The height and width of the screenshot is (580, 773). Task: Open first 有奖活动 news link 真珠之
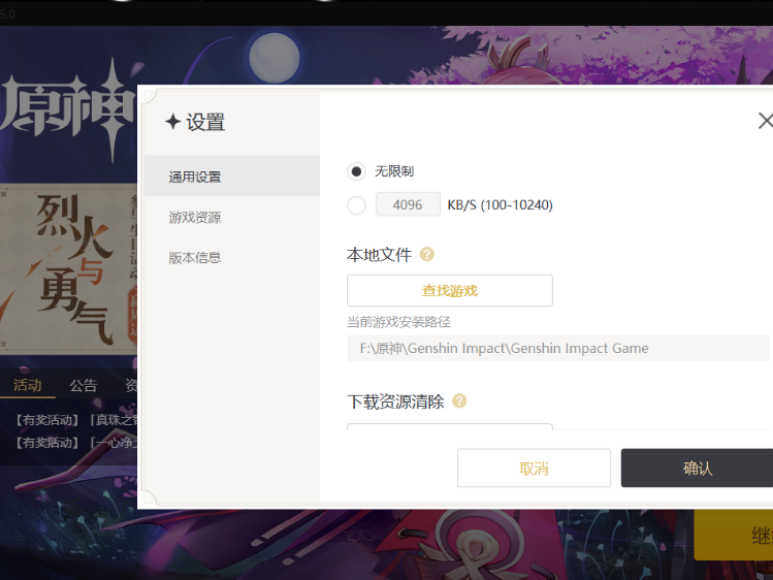(x=75, y=420)
